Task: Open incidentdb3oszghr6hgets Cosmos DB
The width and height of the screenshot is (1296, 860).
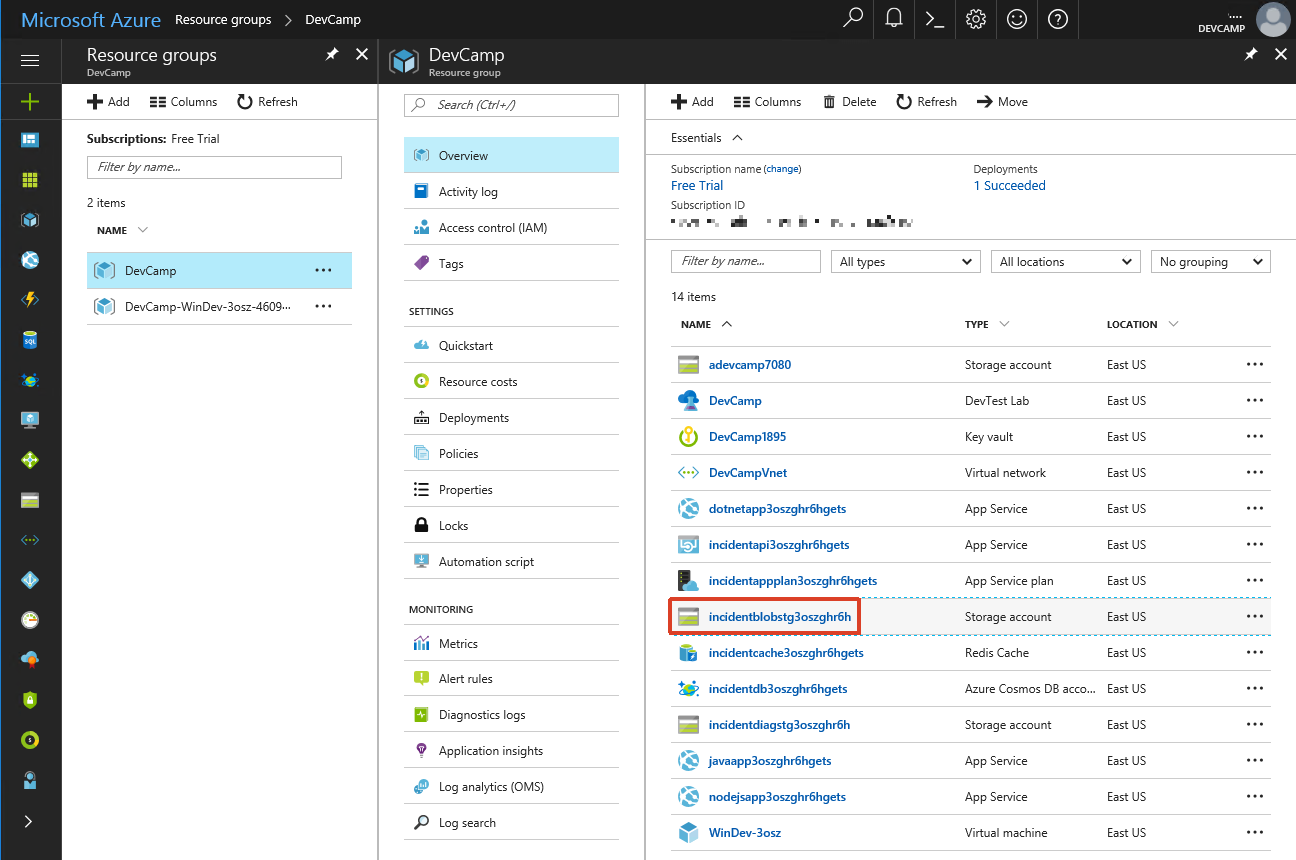Action: [778, 689]
